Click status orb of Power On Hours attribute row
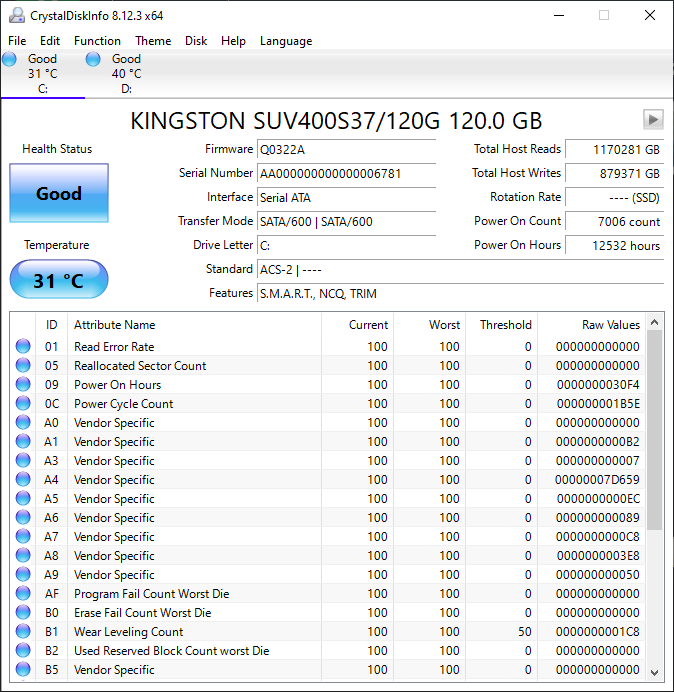Viewport: 674px width, 692px height. [23, 384]
